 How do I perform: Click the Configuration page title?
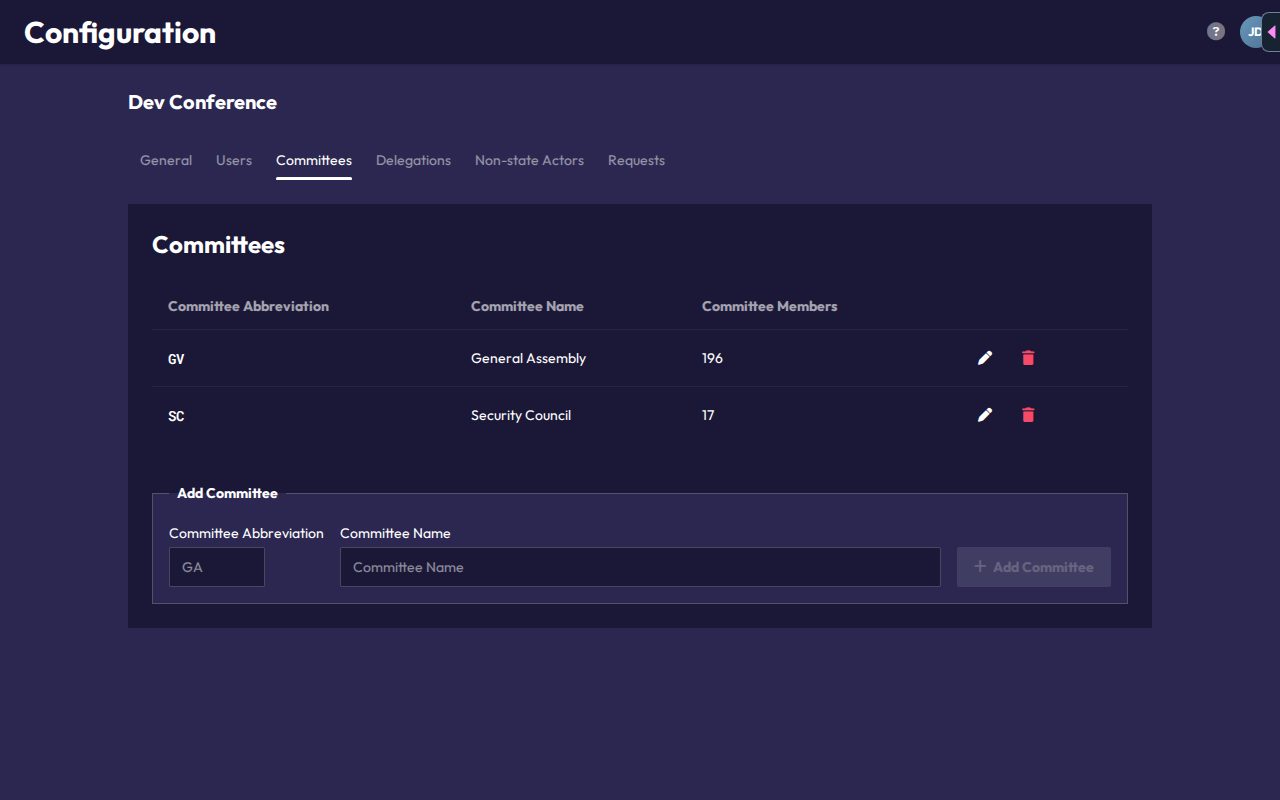point(120,33)
